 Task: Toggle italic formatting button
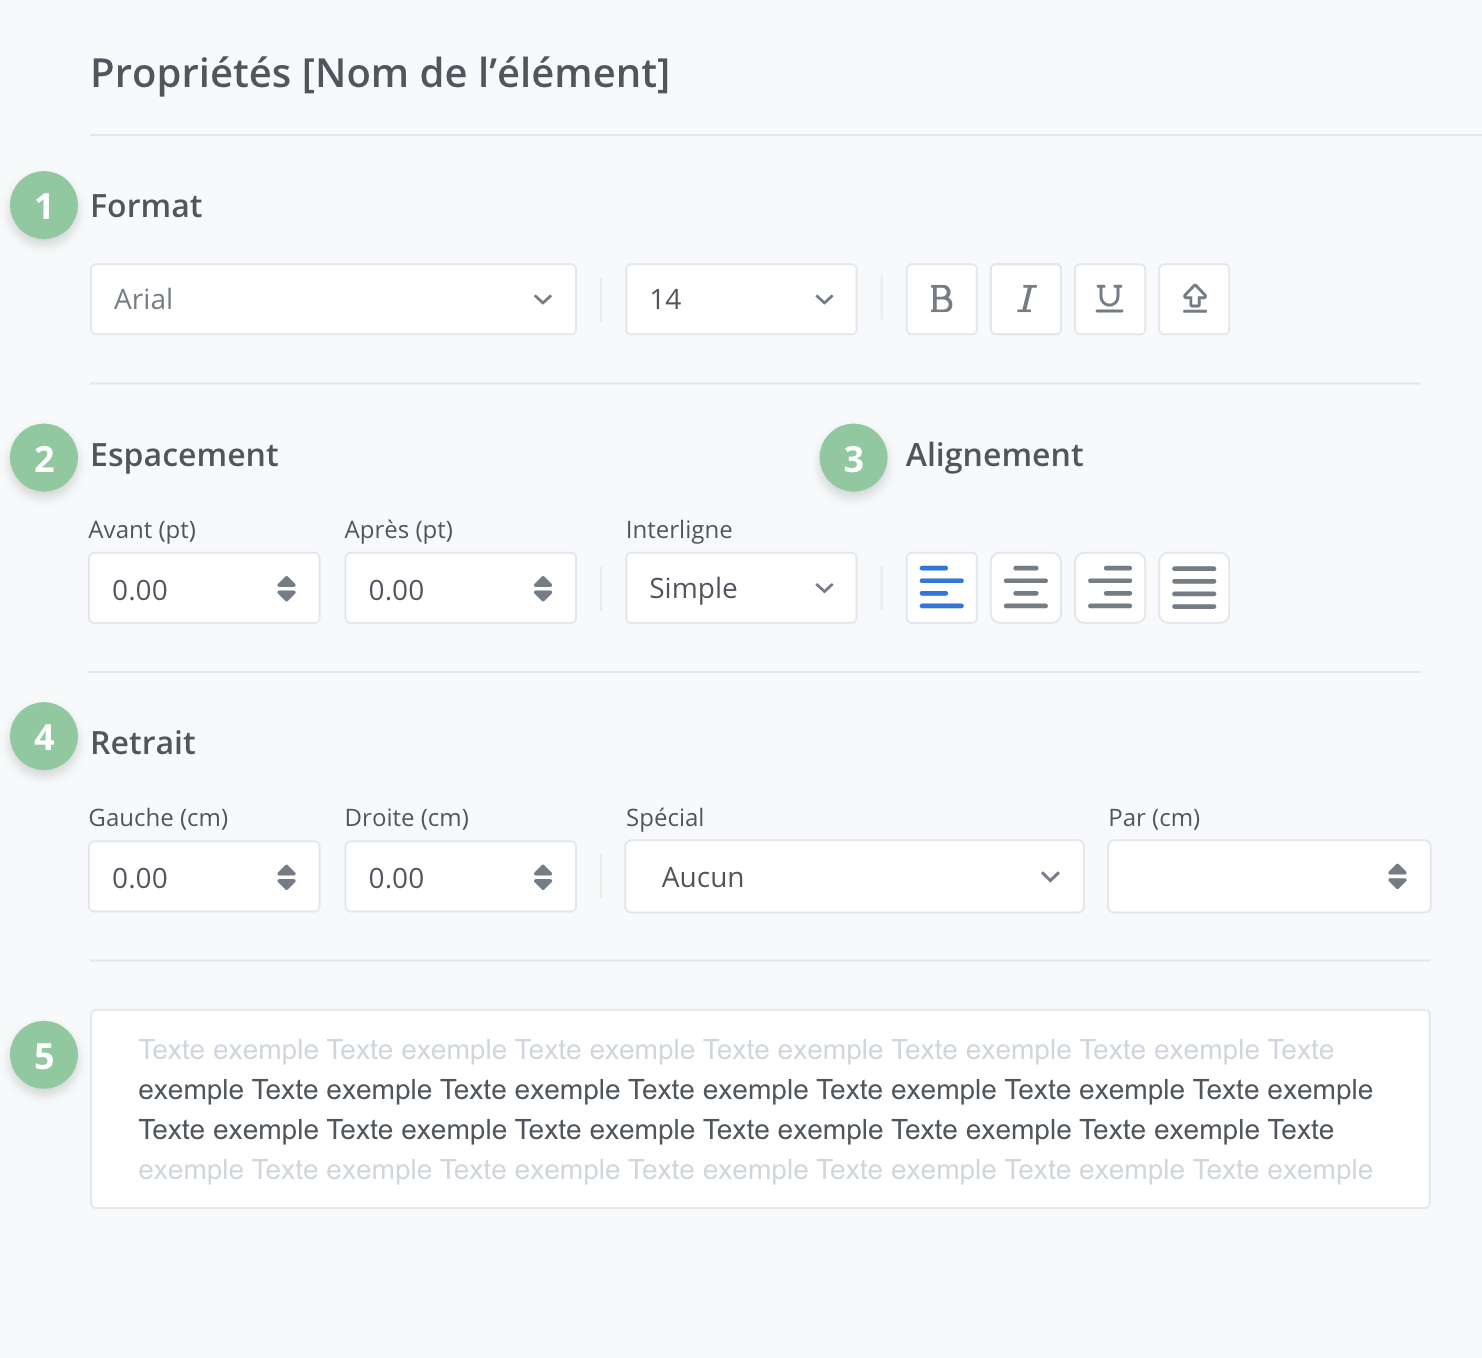point(1025,299)
